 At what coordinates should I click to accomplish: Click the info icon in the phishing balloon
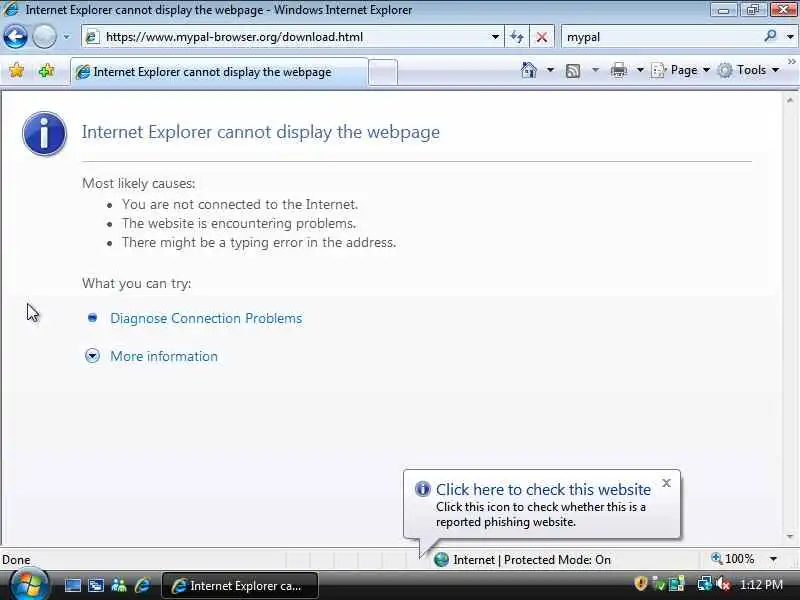(x=422, y=489)
